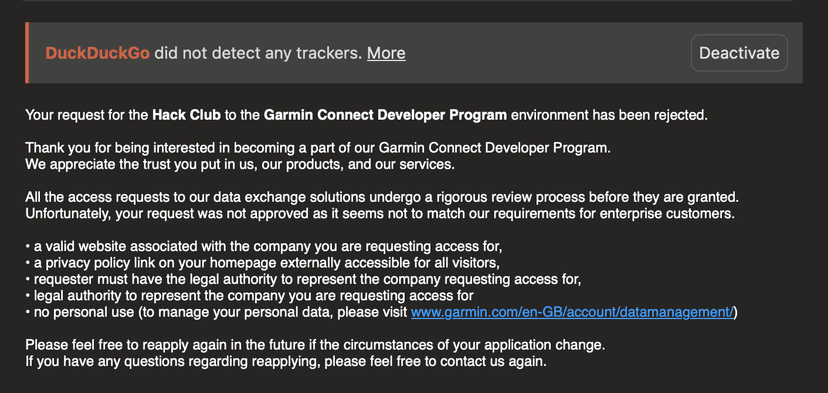Click the "If you have any questions" sentence

pos(286,362)
